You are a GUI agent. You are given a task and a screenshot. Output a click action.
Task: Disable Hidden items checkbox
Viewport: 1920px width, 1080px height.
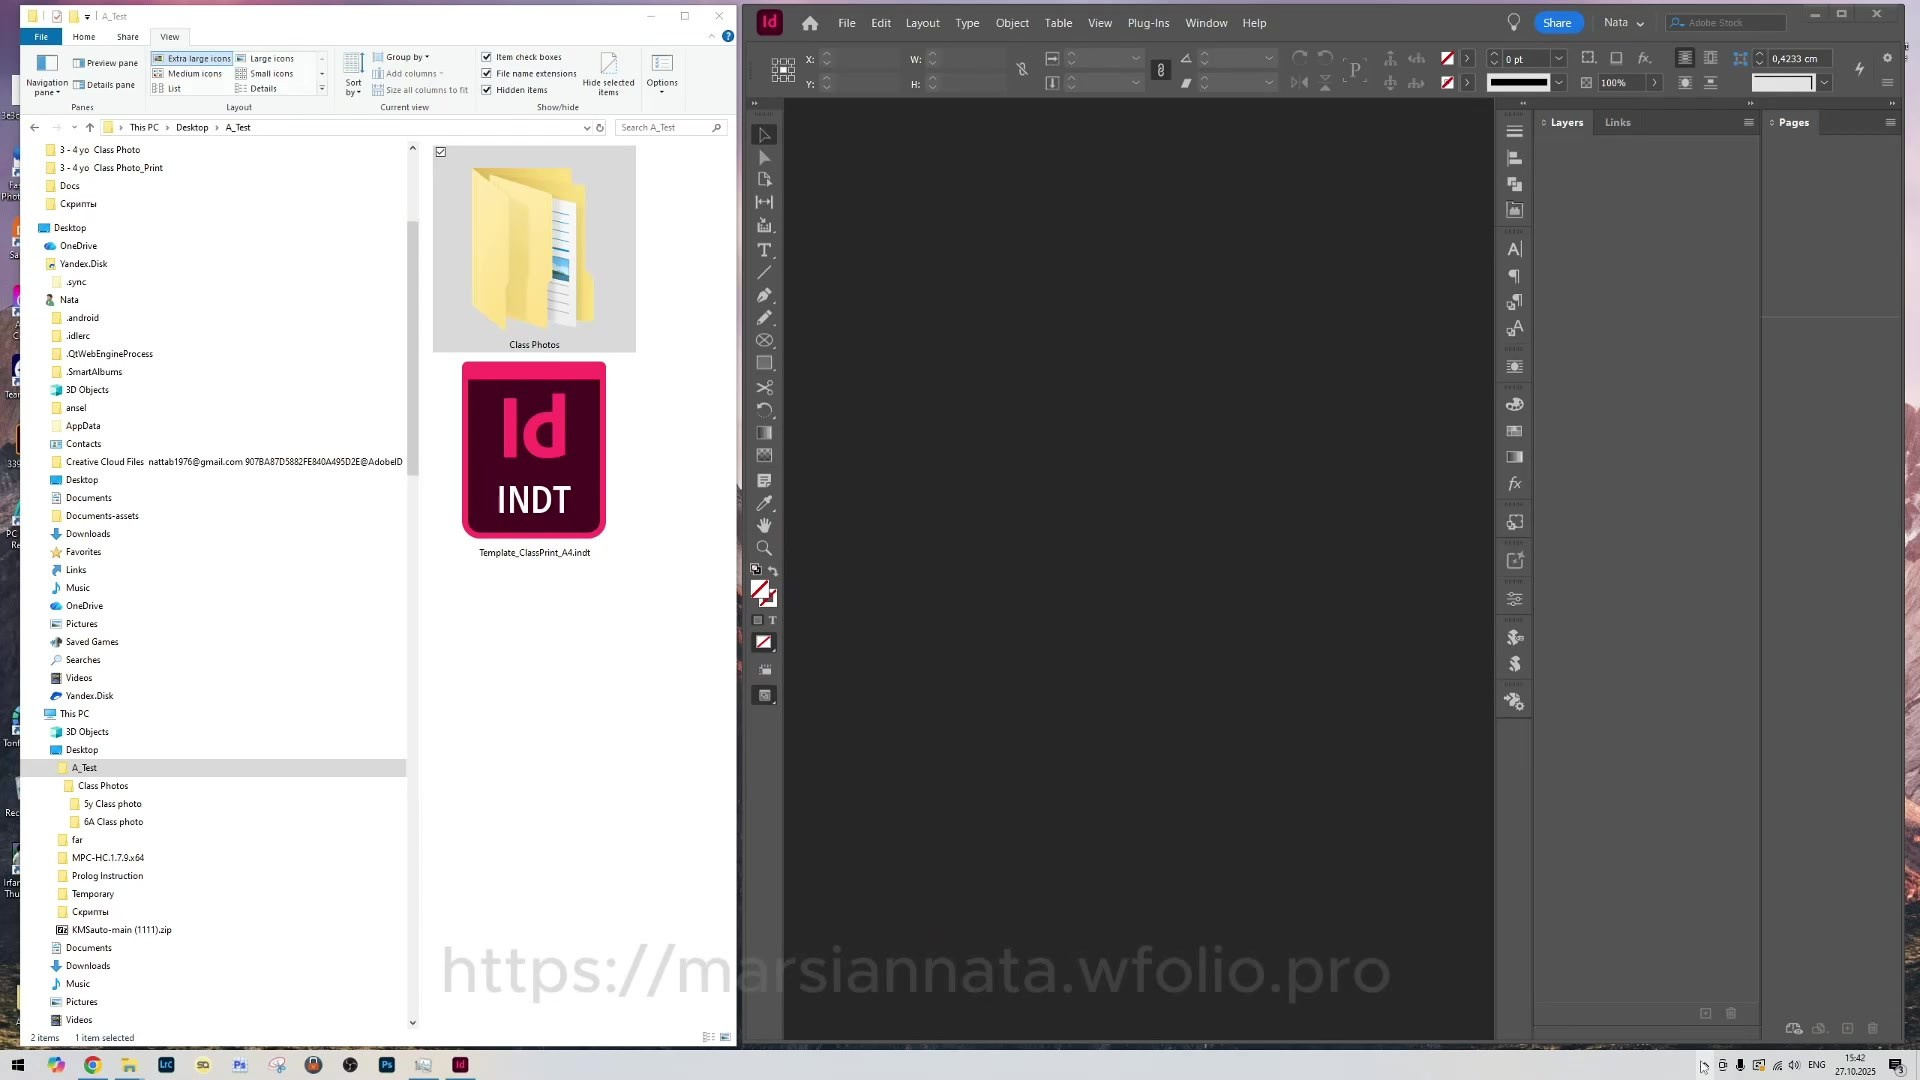click(x=487, y=90)
